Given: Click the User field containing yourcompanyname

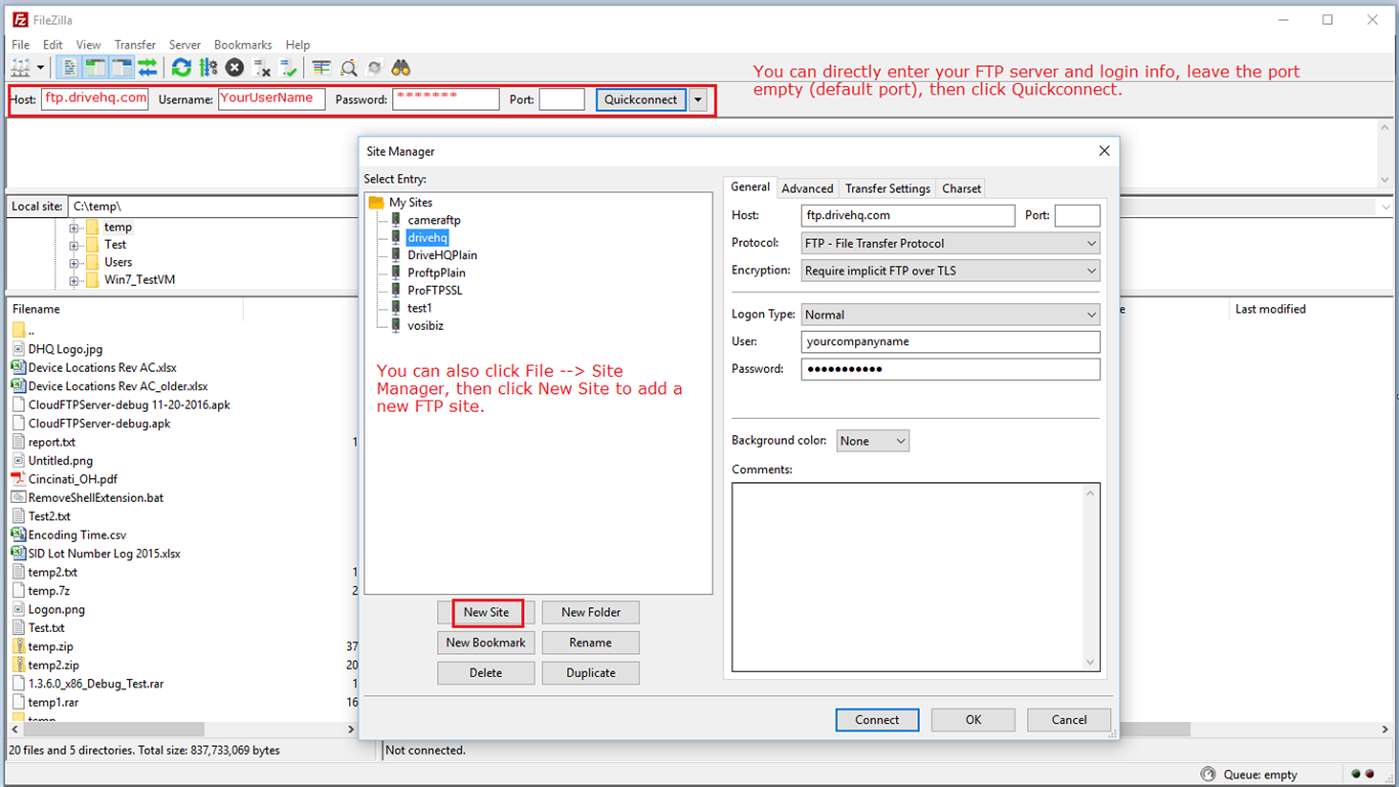Looking at the screenshot, I should point(950,341).
